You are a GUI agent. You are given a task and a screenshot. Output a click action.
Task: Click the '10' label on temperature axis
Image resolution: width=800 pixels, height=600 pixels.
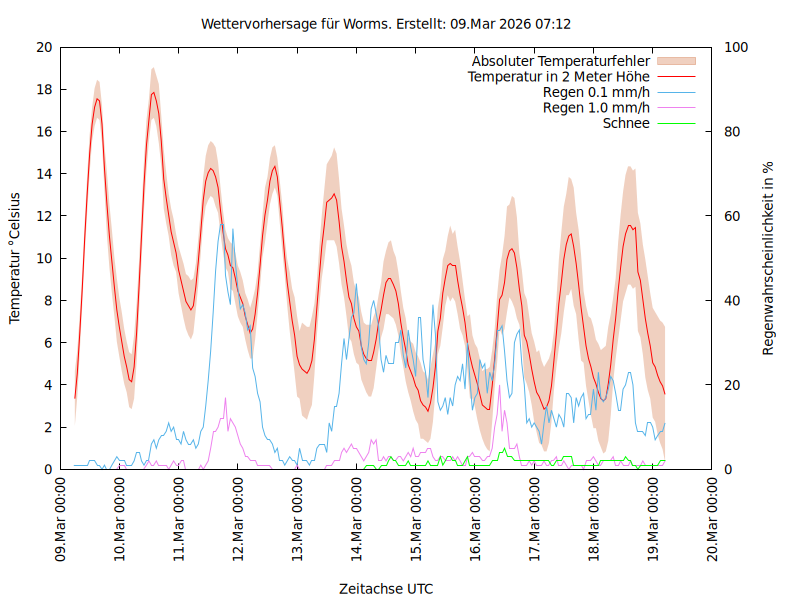tap(44, 258)
